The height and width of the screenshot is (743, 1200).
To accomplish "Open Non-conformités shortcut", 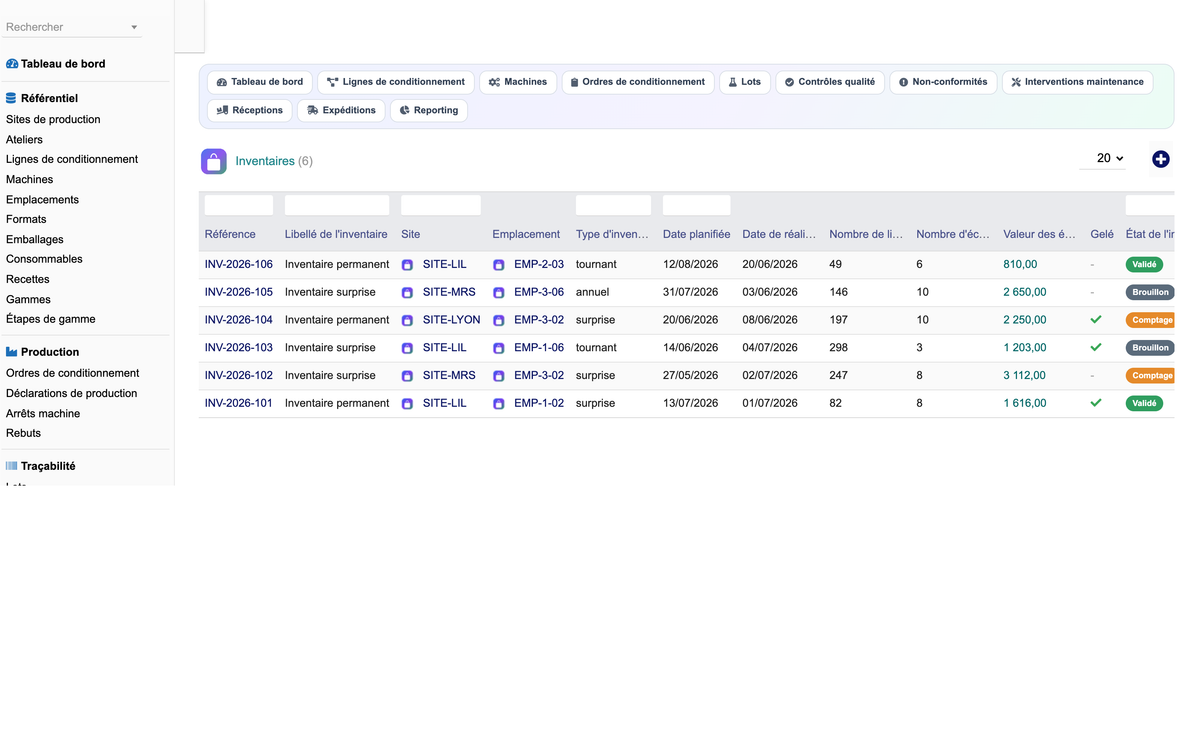I will pos(943,82).
